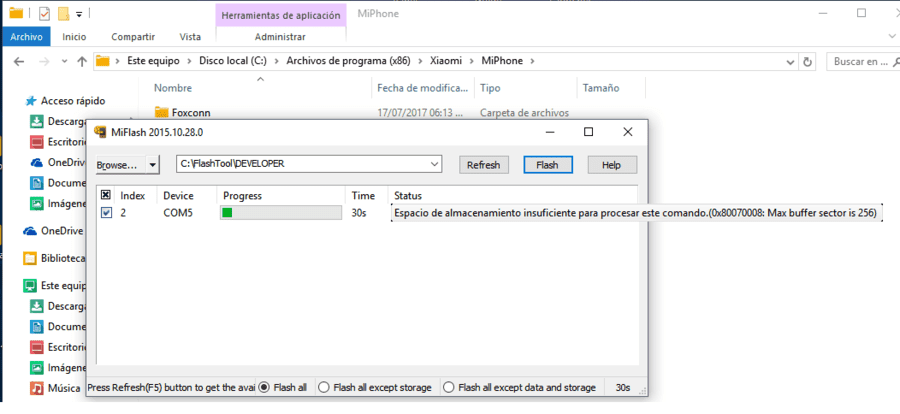Viewport: 900px width, 414px height.
Task: Go up one folder level
Action: point(82,61)
